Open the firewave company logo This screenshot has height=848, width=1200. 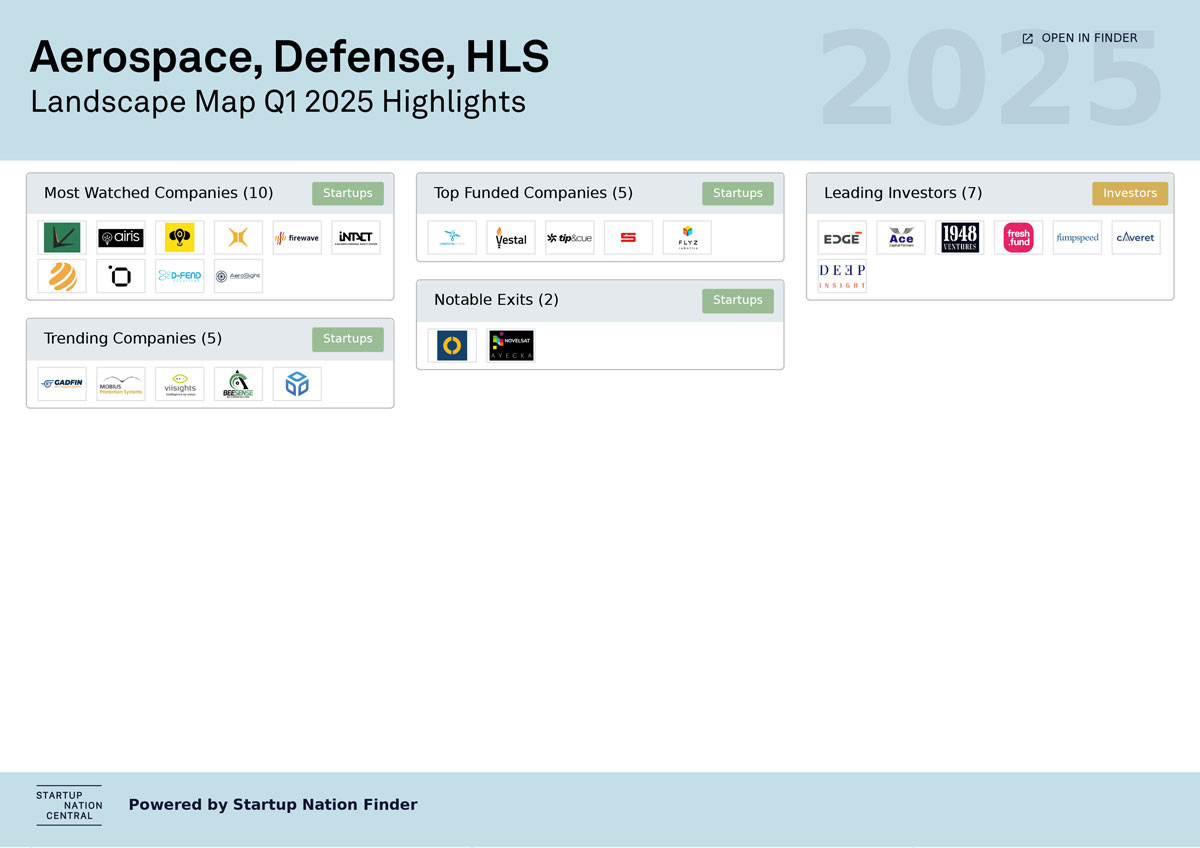coord(297,238)
